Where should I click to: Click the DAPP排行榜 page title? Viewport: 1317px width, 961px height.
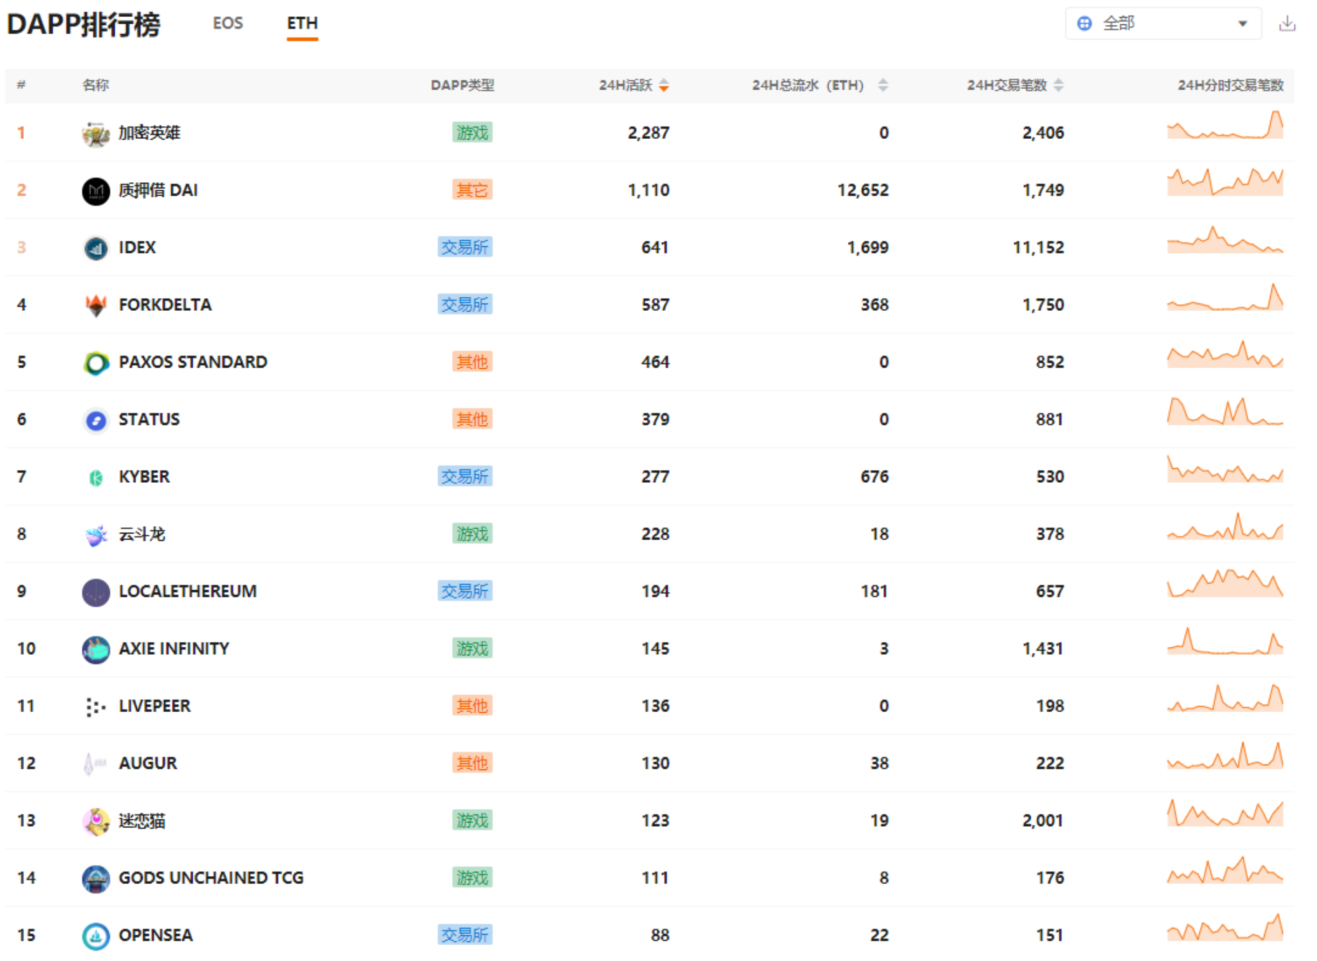(x=83, y=24)
